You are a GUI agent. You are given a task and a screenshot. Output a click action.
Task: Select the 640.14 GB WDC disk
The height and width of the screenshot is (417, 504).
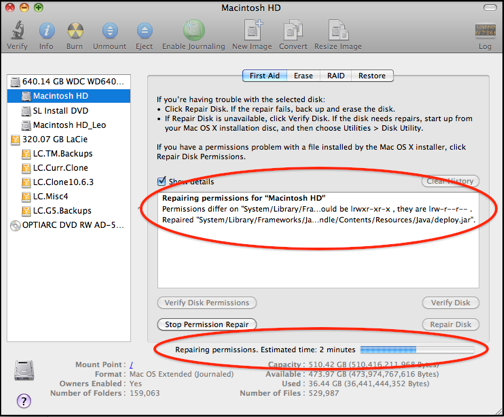pyautogui.click(x=69, y=82)
